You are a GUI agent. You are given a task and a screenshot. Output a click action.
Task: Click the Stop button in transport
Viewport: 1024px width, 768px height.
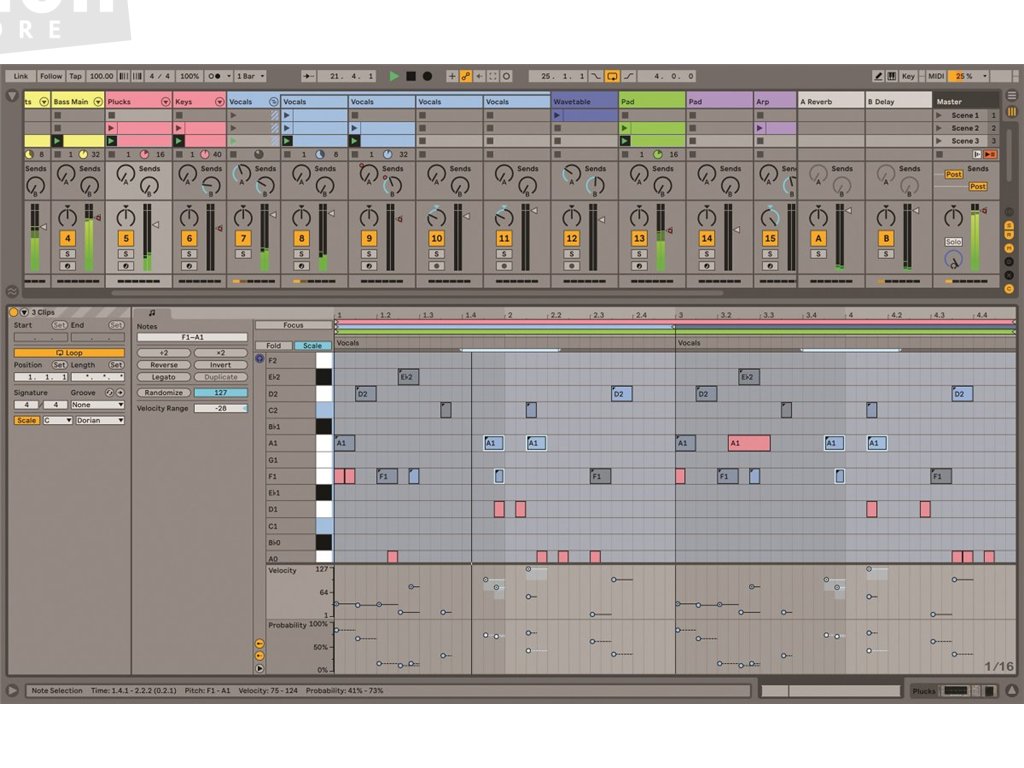point(411,76)
